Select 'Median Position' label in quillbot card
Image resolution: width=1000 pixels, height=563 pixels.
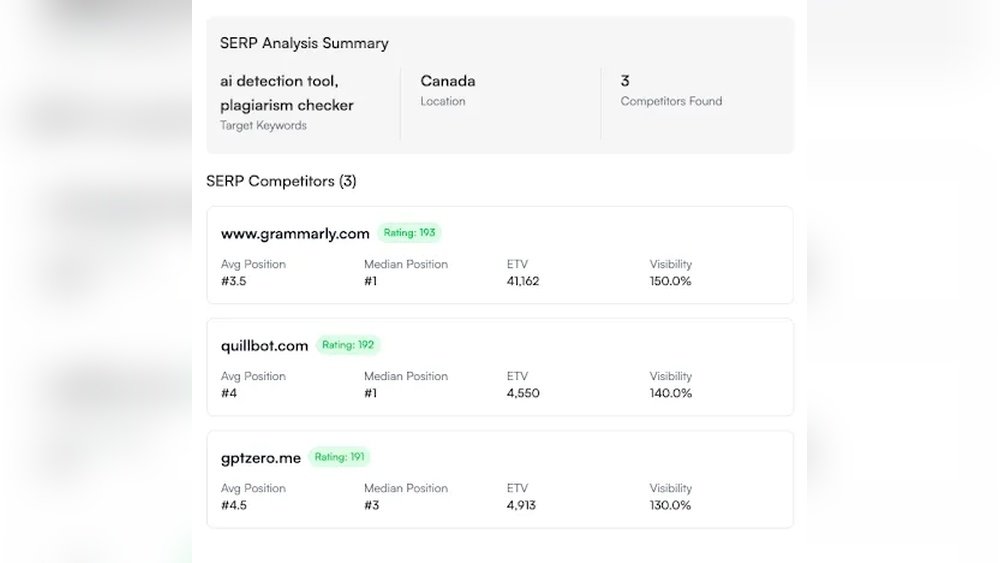coord(406,377)
